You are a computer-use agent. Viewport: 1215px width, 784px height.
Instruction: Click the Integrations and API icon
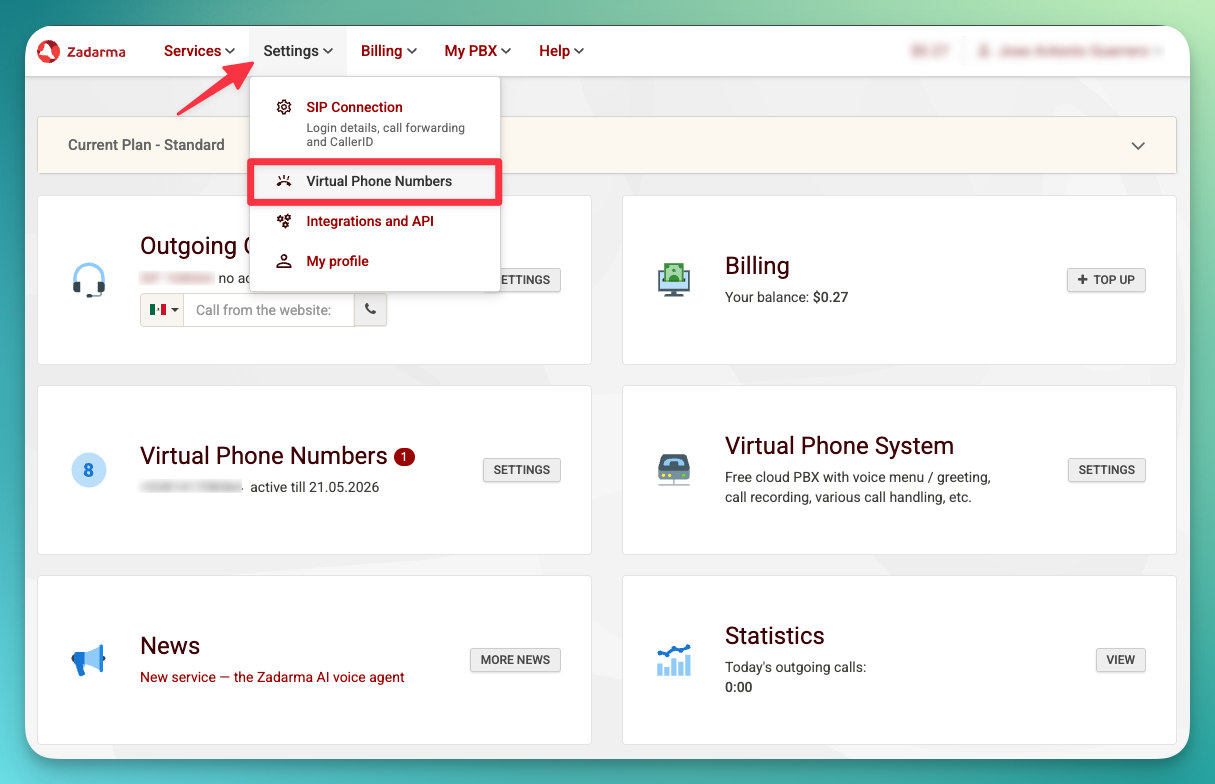[x=284, y=221]
